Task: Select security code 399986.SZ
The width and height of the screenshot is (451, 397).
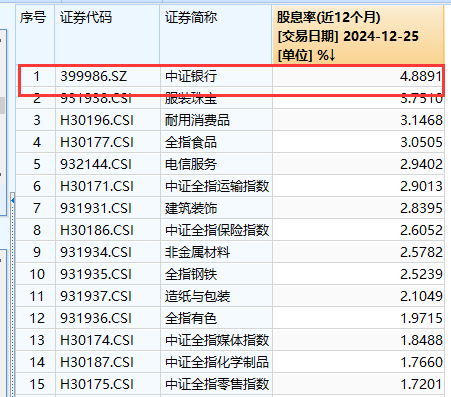Action: [93, 76]
